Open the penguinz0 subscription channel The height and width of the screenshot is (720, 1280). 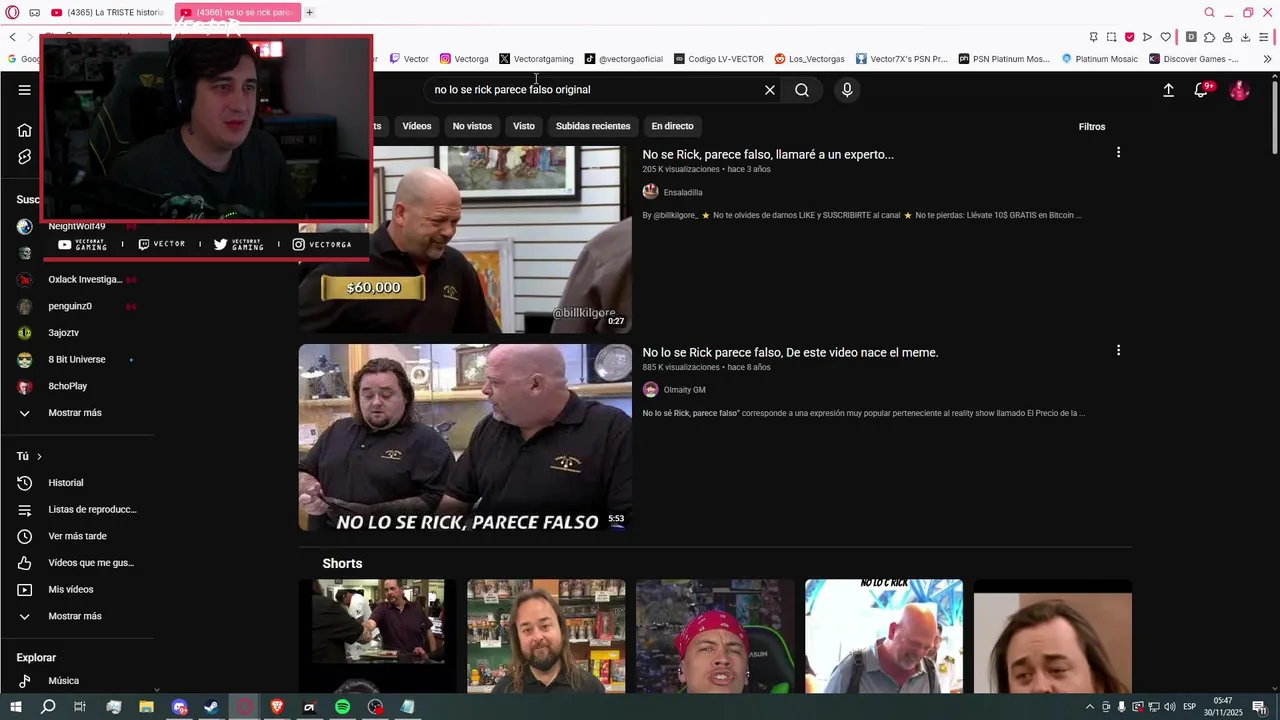point(70,306)
